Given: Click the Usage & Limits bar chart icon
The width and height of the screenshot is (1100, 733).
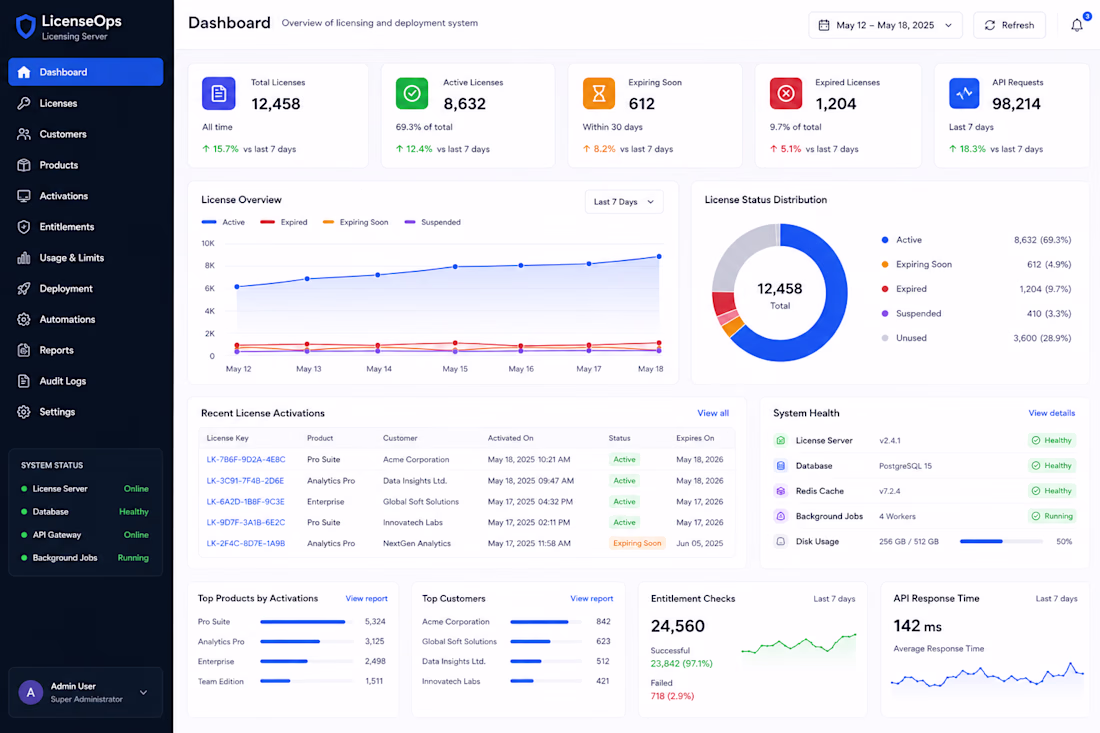Looking at the screenshot, I should pyautogui.click(x=24, y=257).
